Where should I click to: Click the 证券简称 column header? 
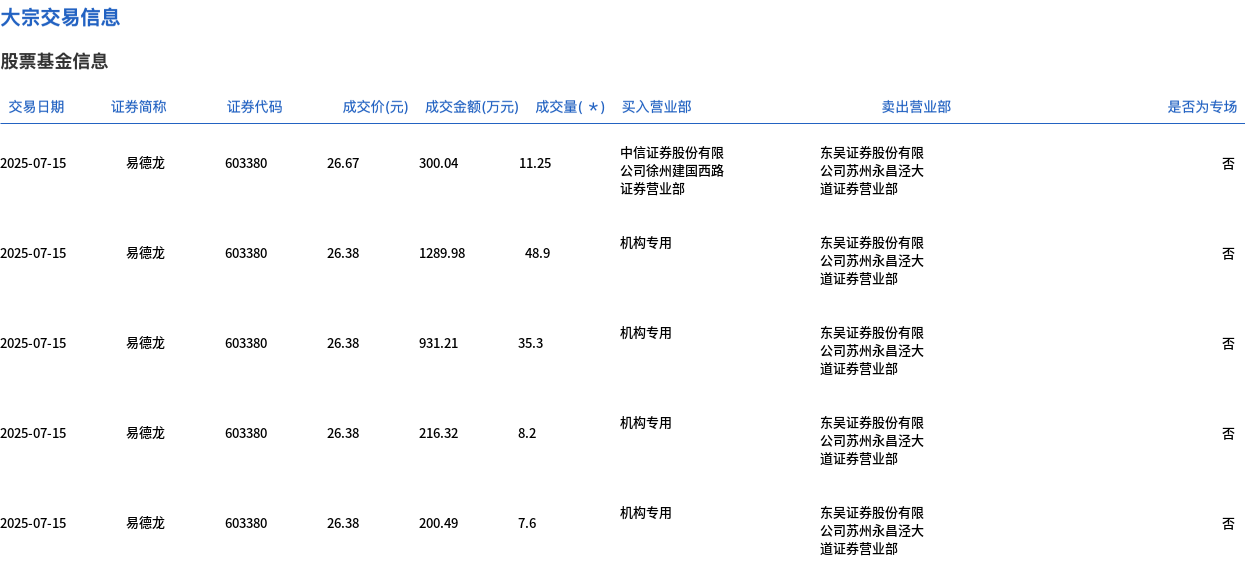click(138, 107)
